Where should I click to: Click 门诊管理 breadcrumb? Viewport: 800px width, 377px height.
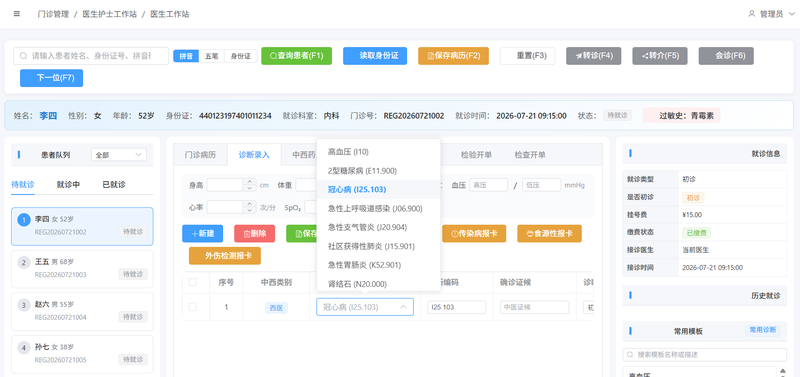coord(53,14)
